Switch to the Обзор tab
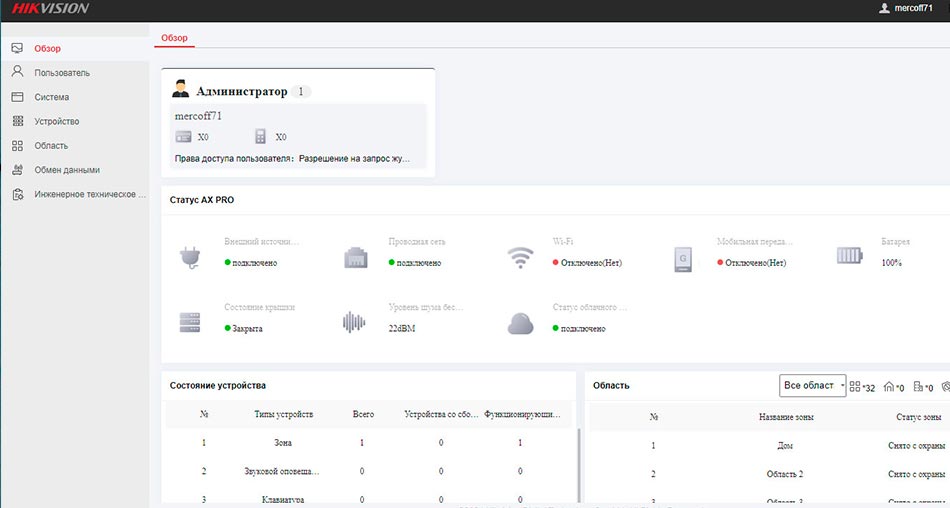The image size is (950, 508). [x=174, y=38]
